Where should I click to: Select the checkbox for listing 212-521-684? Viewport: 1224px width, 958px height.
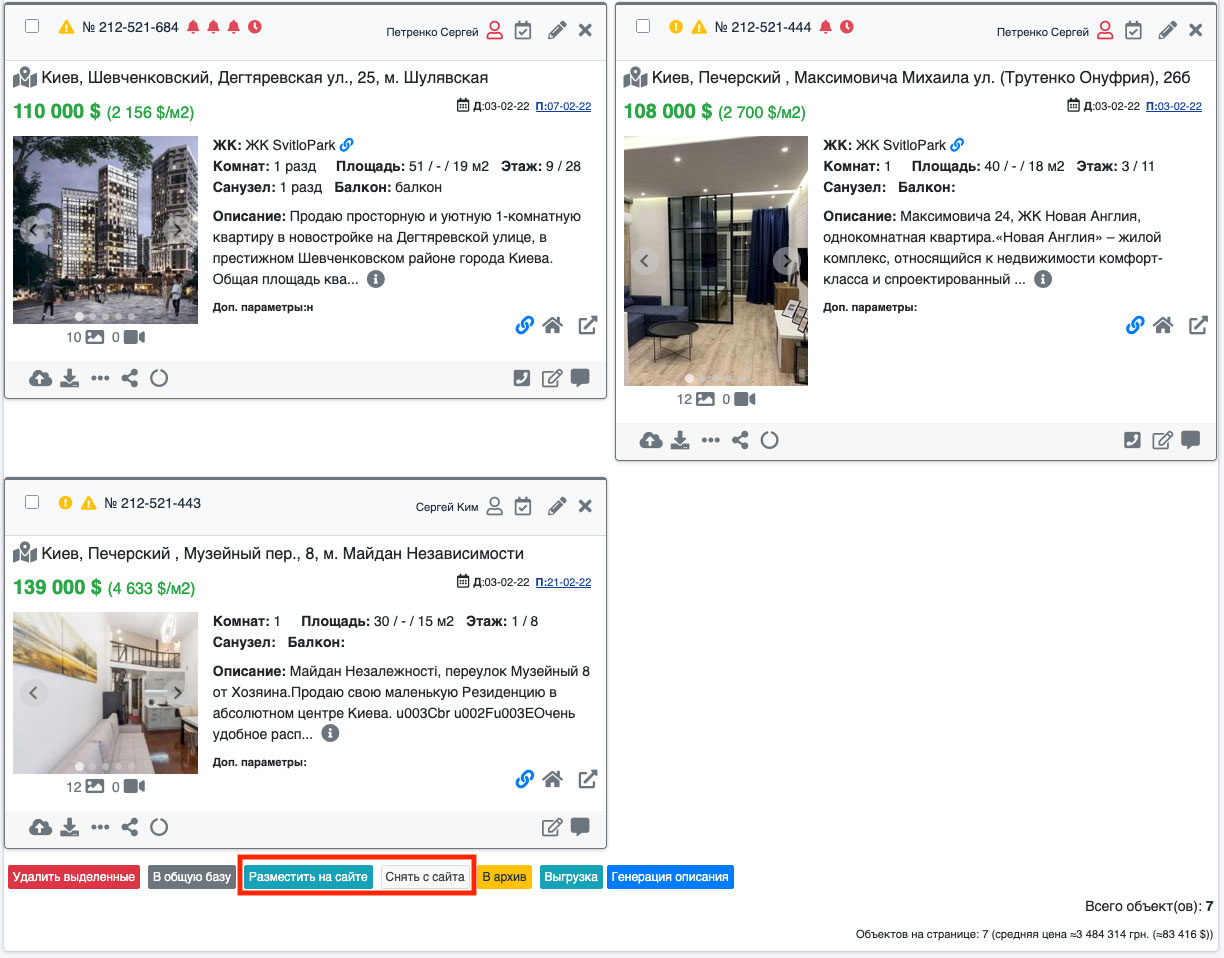pyautogui.click(x=32, y=26)
